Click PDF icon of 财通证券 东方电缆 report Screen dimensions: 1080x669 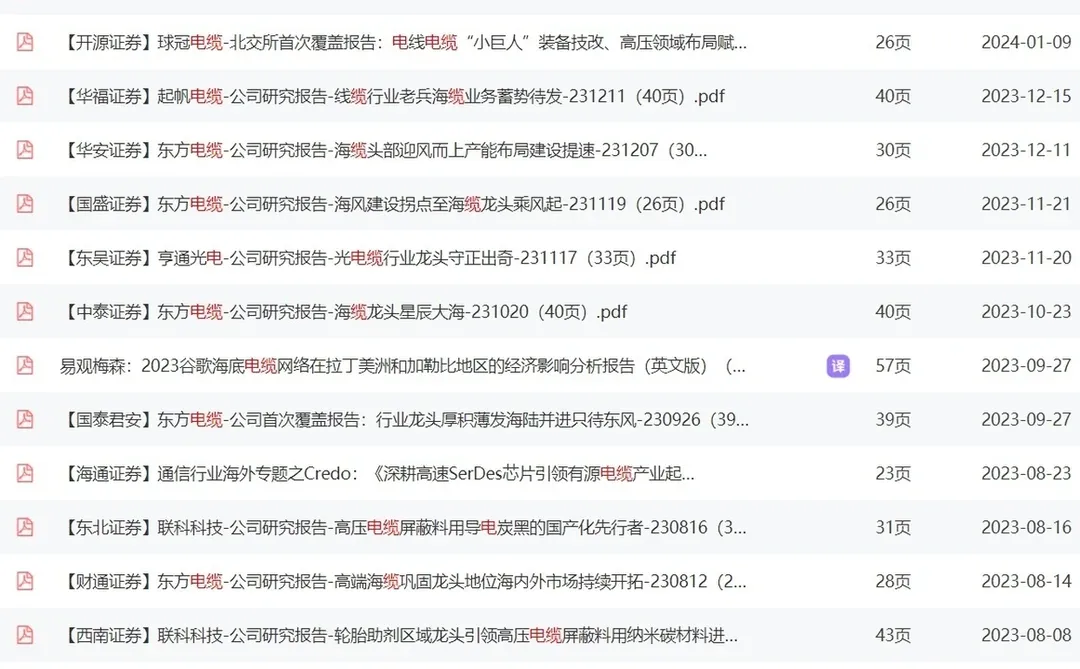pyautogui.click(x=25, y=581)
